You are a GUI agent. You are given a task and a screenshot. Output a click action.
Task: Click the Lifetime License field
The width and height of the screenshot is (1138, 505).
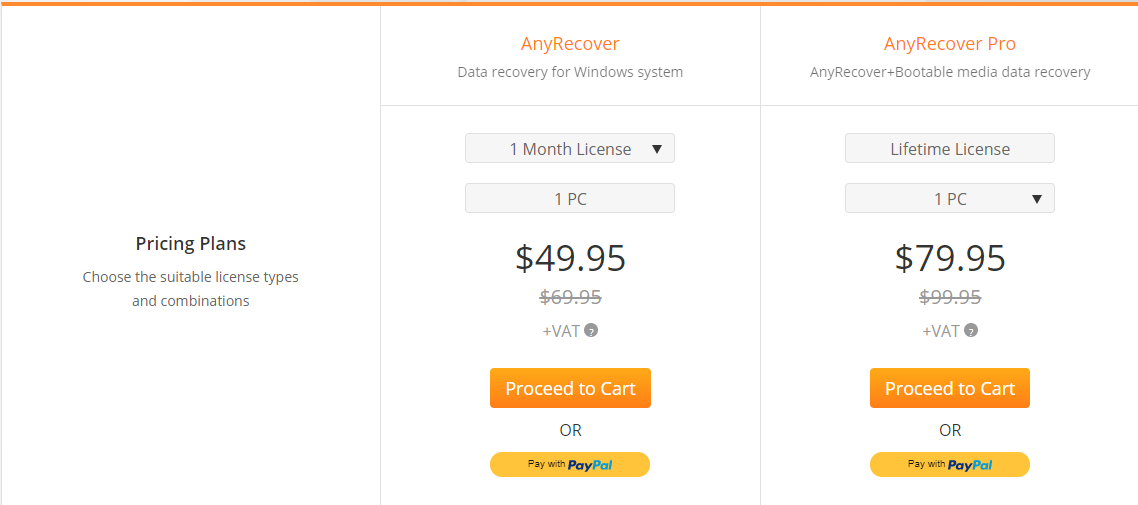pyautogui.click(x=949, y=149)
